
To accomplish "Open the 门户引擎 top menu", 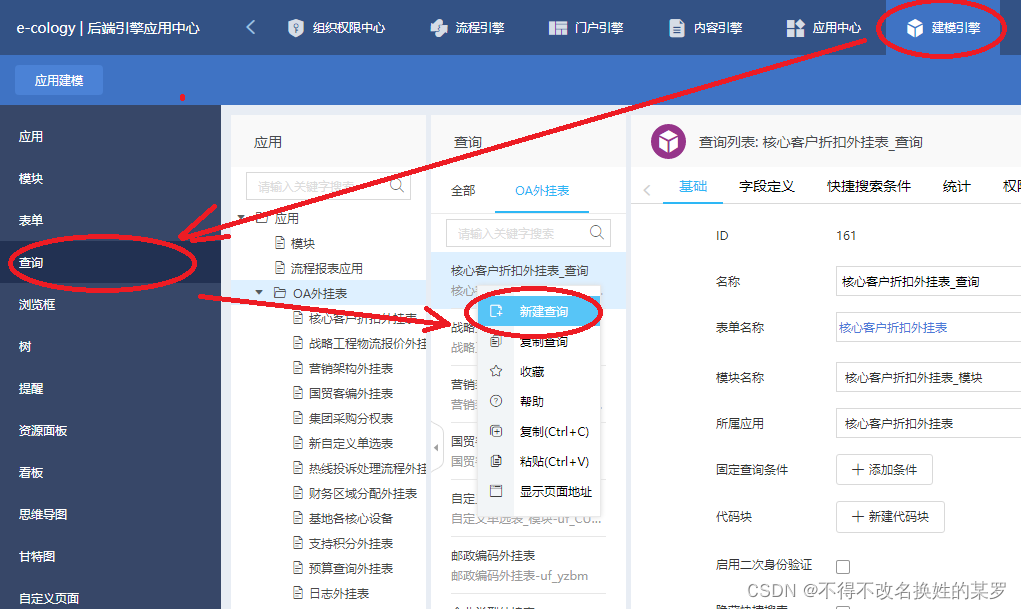I will click(x=586, y=28).
